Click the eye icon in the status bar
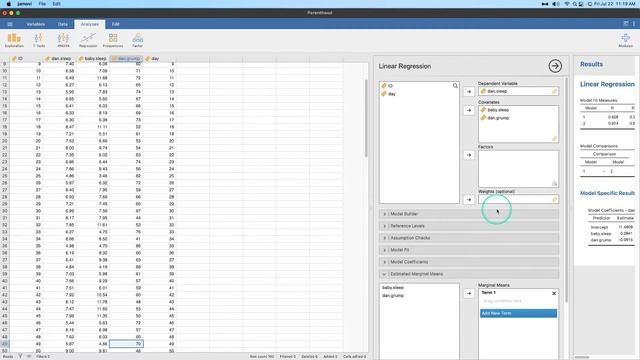Image resolution: width=640 pixels, height=360 pixels. [29, 356]
